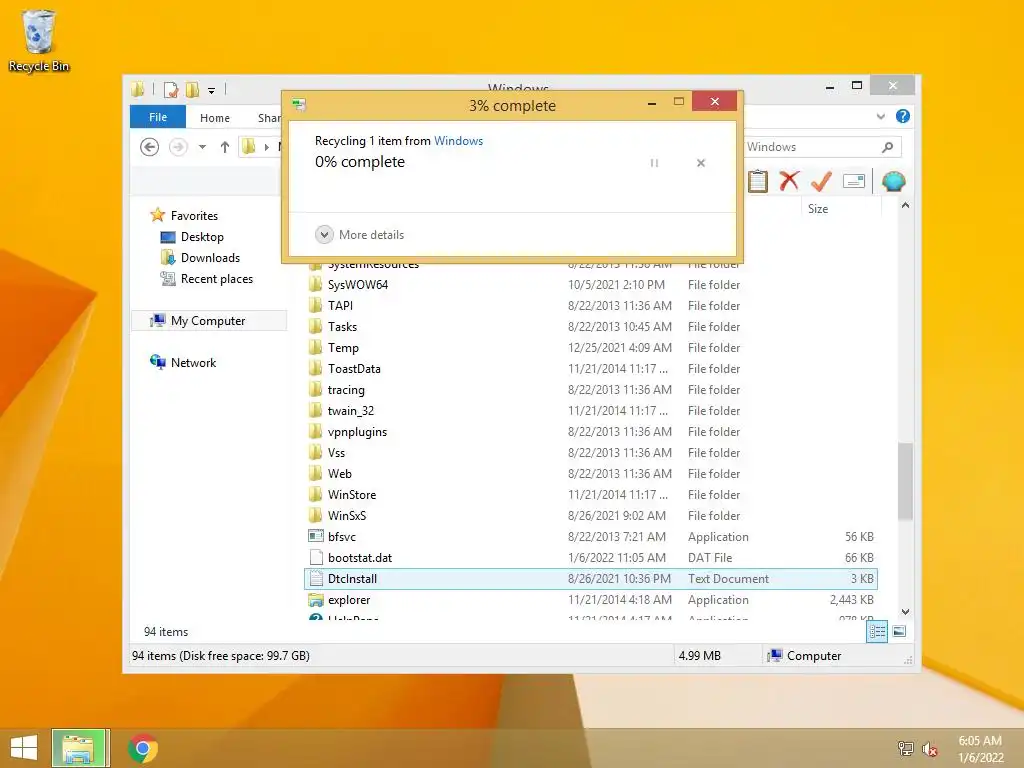Screen dimensions: 1024x768
Task: Click the network tray icon
Action: (906, 749)
